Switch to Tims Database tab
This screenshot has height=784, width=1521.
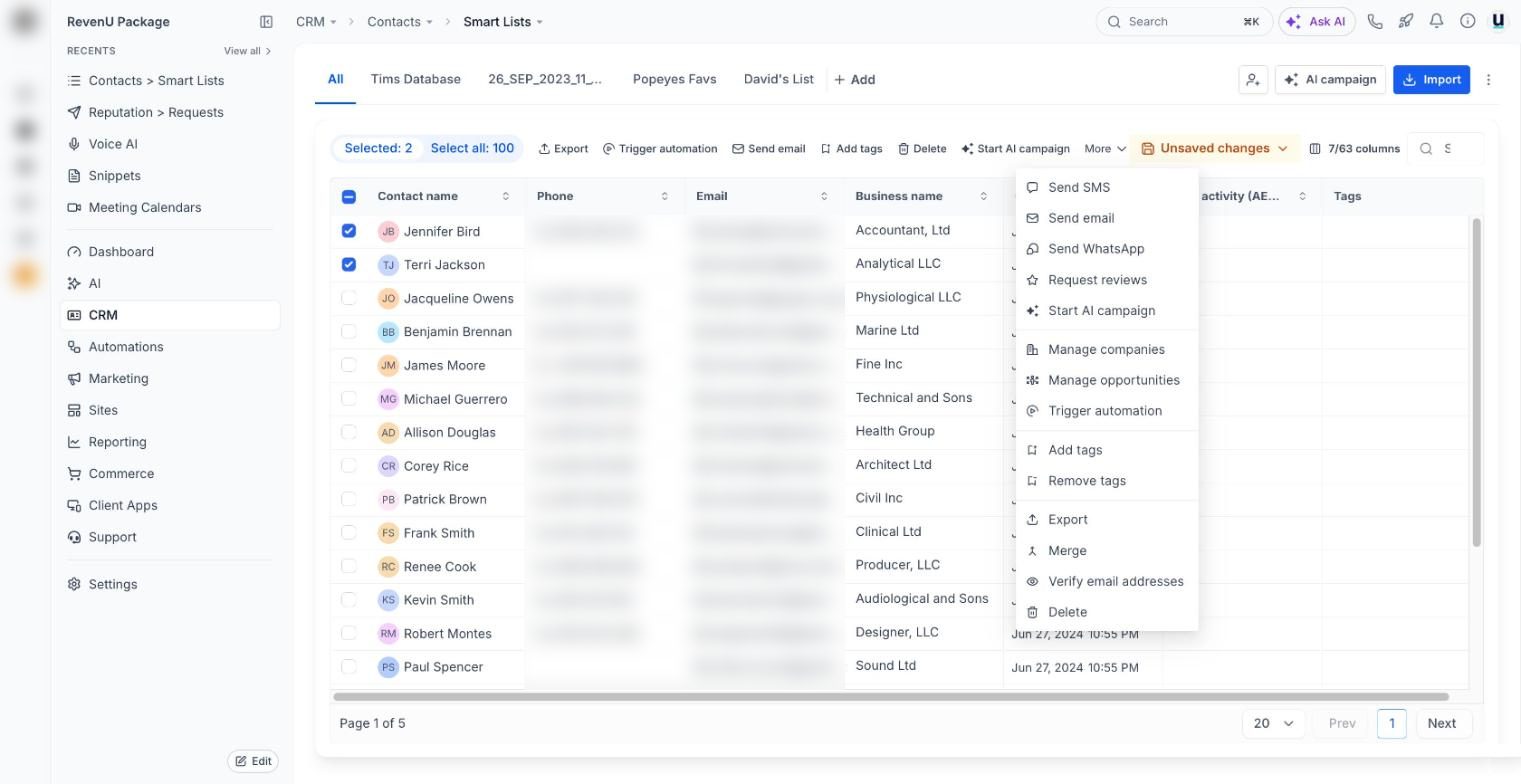coord(415,79)
